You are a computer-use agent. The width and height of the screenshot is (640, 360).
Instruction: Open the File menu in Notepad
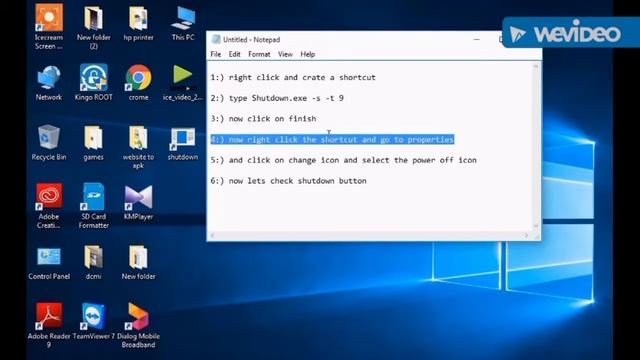[216, 54]
